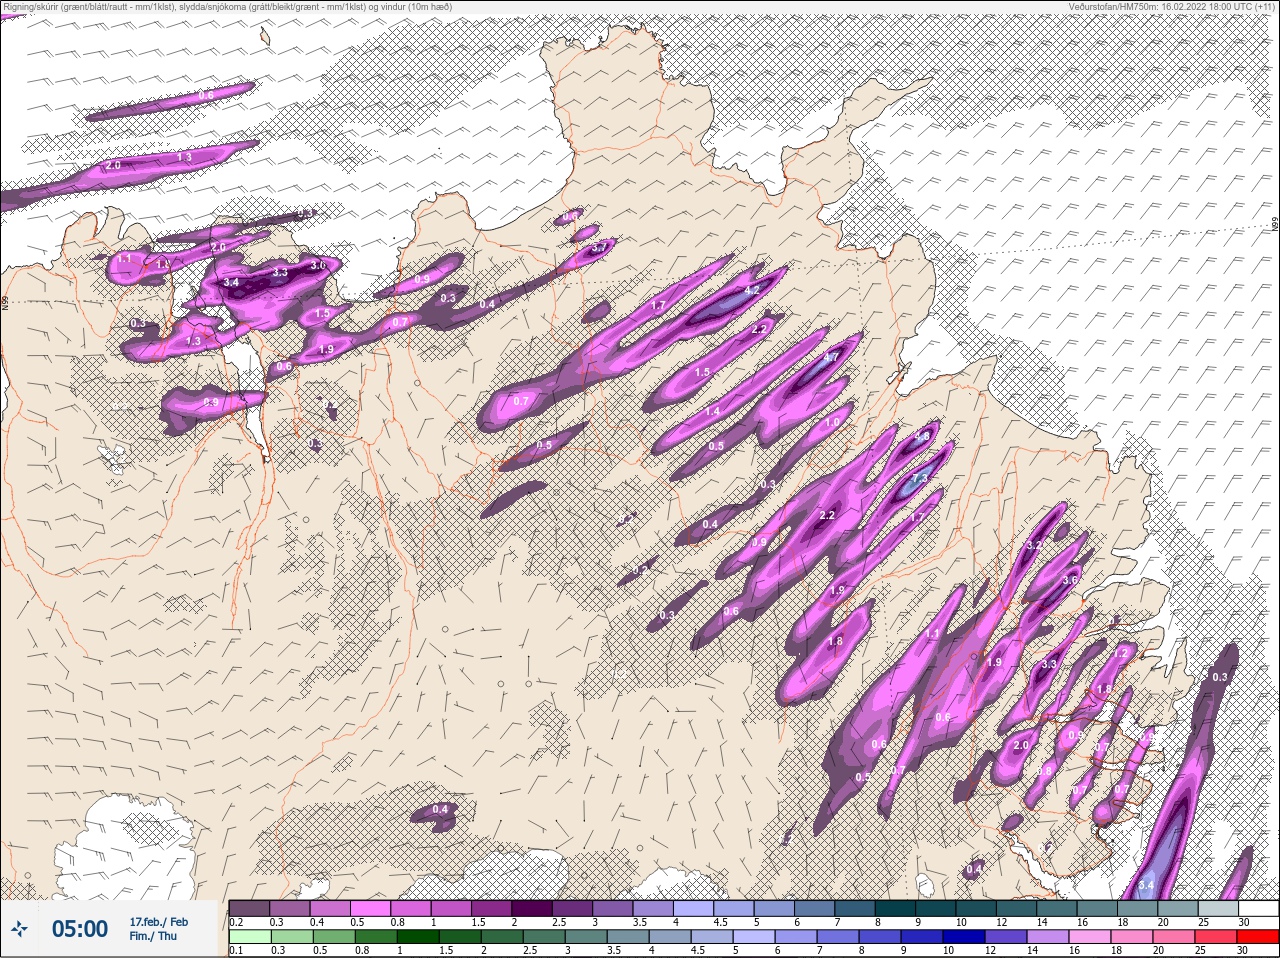Click the 3.7 precipitation value label
Screen dimensions: 1280x958
coord(599,247)
